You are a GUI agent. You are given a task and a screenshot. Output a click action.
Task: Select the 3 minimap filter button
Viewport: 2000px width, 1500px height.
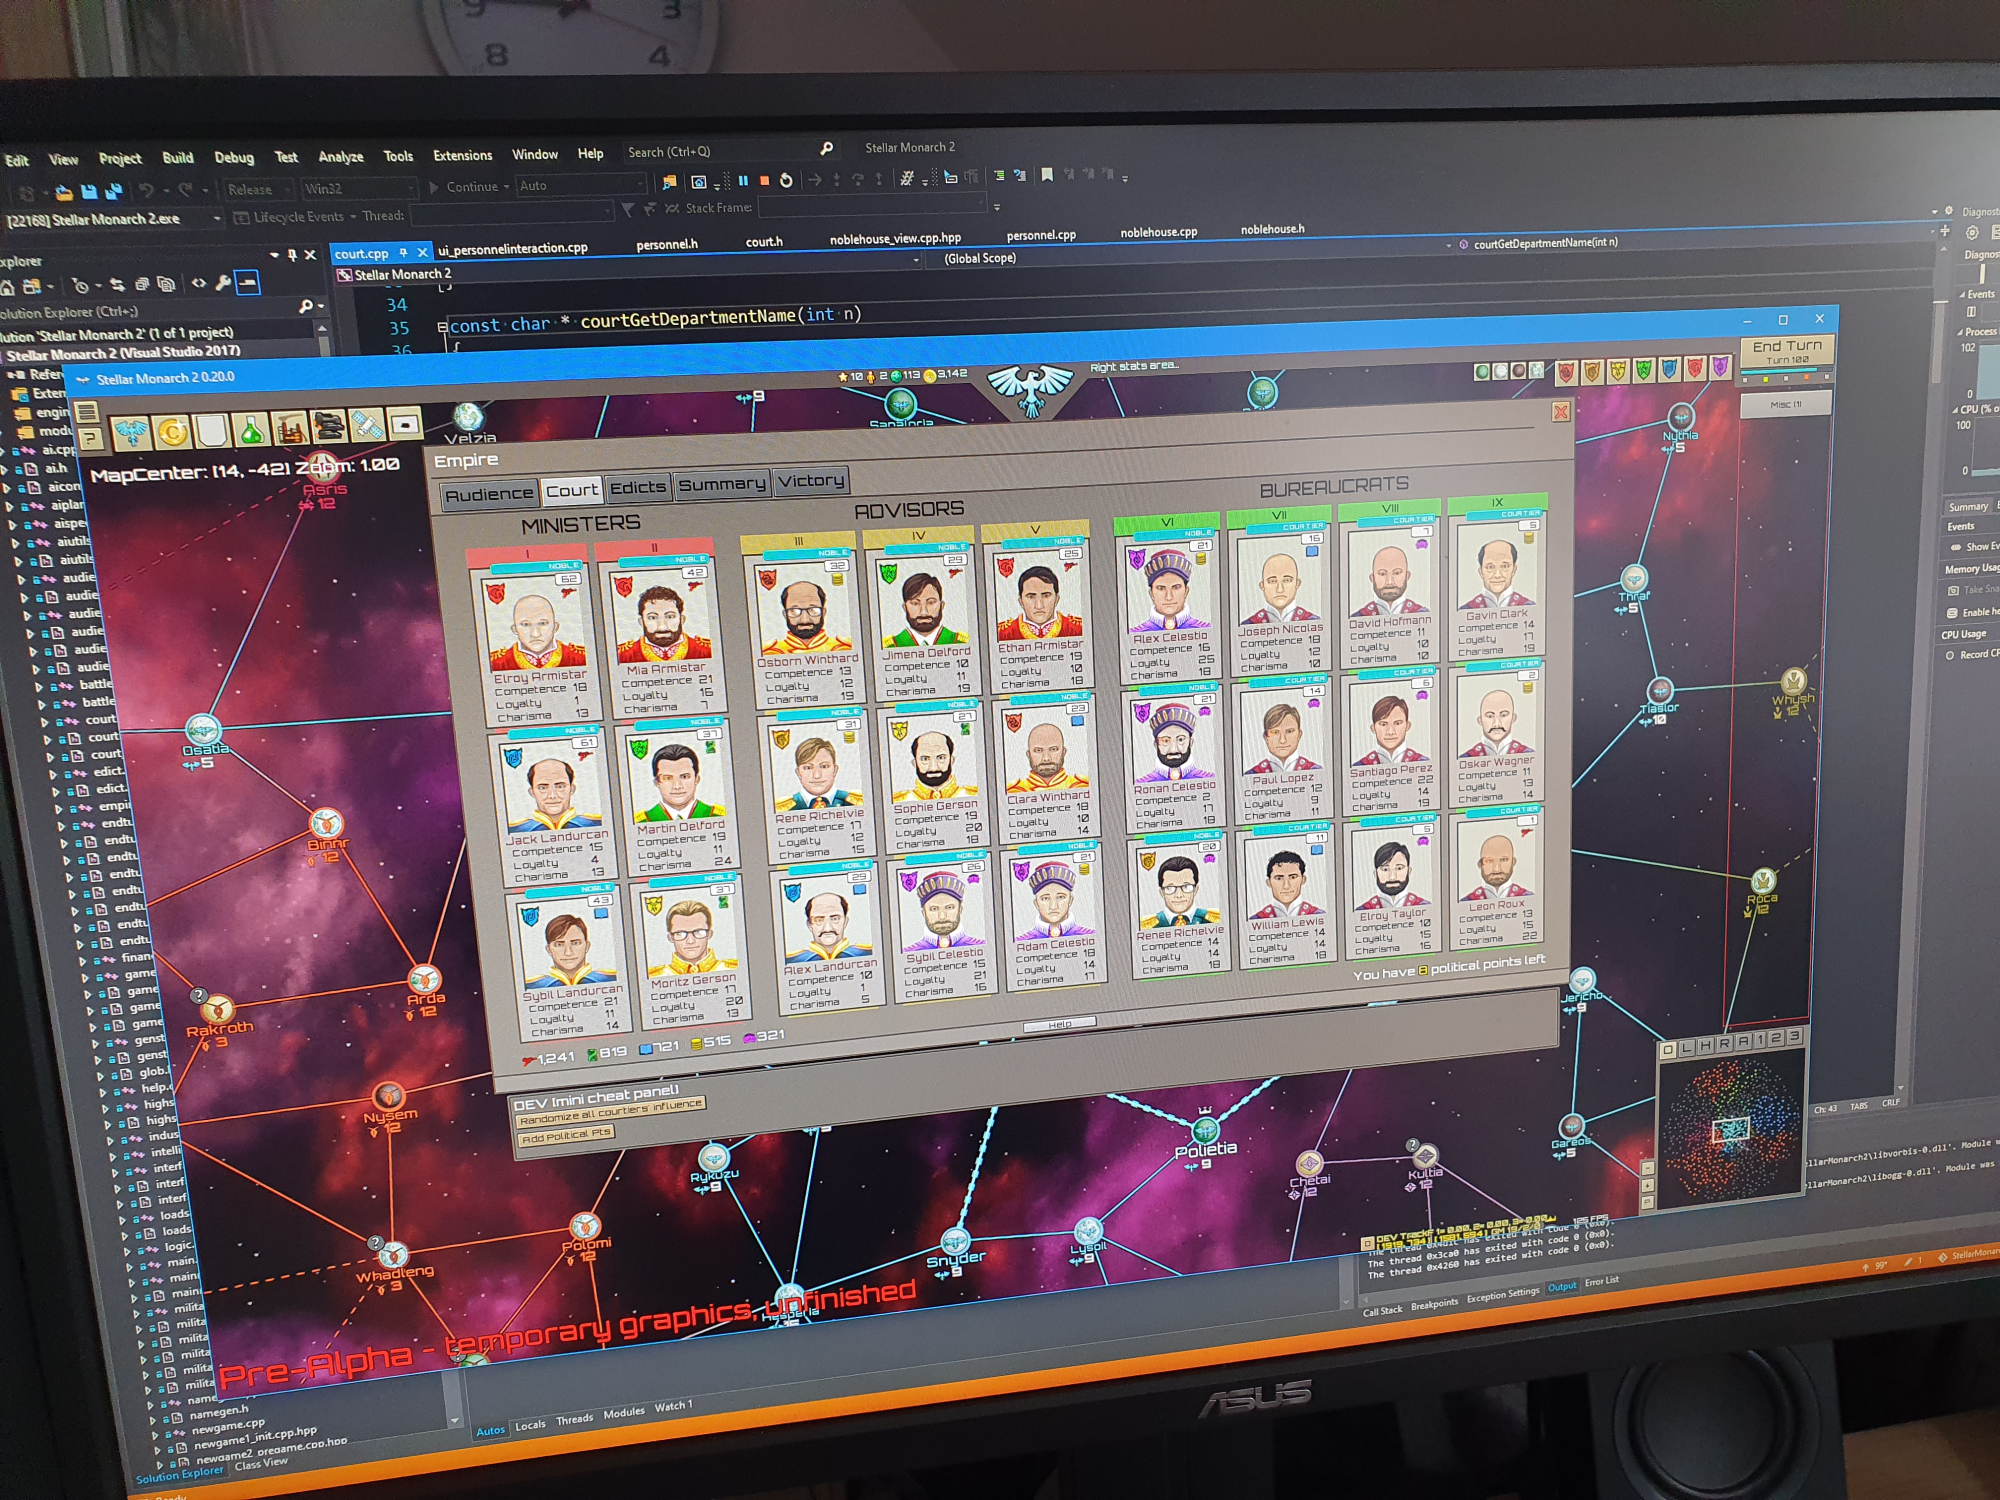[x=1794, y=1036]
